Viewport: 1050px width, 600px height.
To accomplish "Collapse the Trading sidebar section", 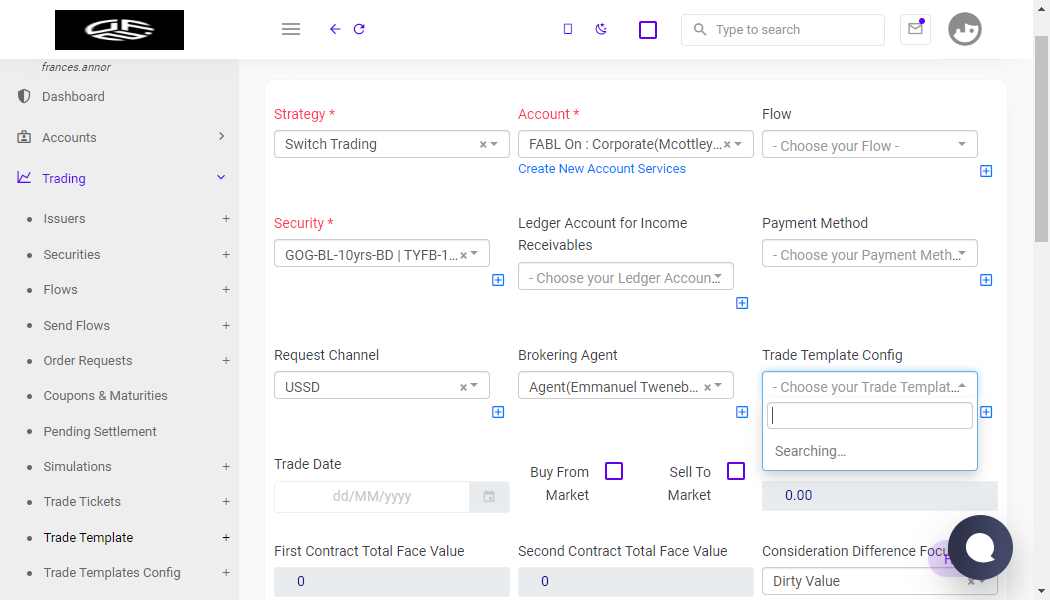I will [221, 177].
